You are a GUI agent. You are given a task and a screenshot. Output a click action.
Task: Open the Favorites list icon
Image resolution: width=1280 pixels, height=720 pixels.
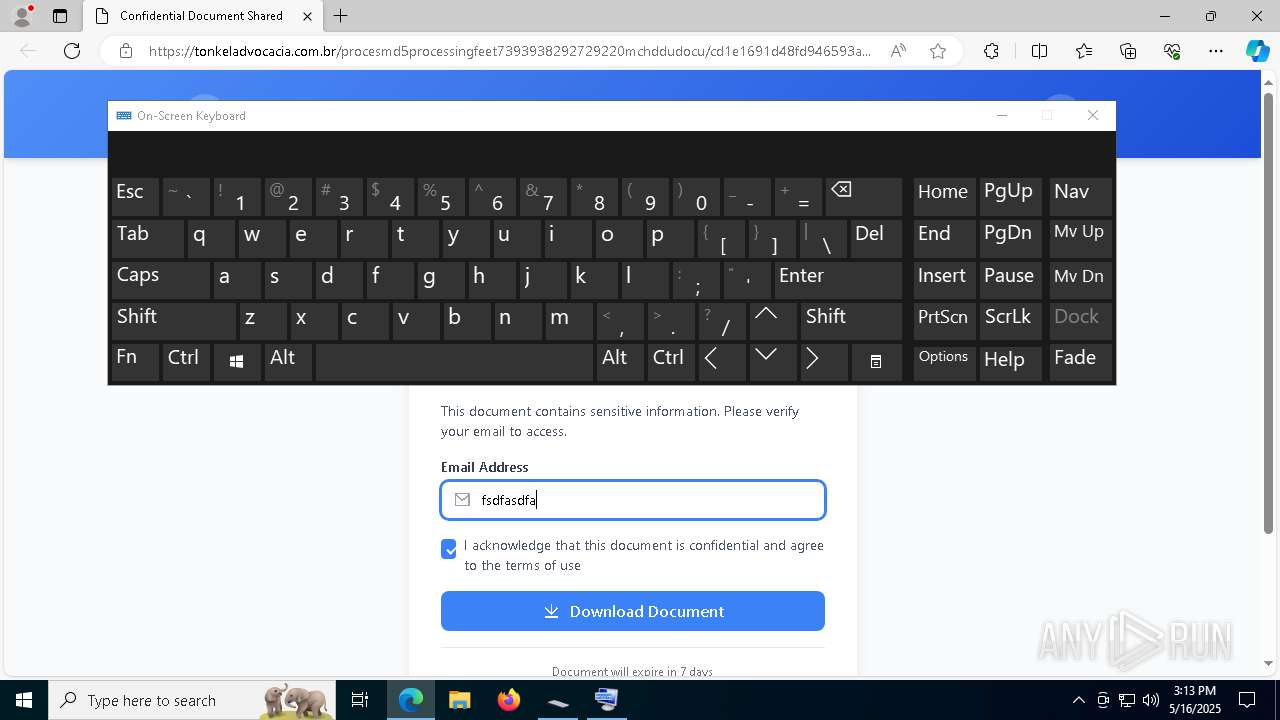pos(1084,51)
